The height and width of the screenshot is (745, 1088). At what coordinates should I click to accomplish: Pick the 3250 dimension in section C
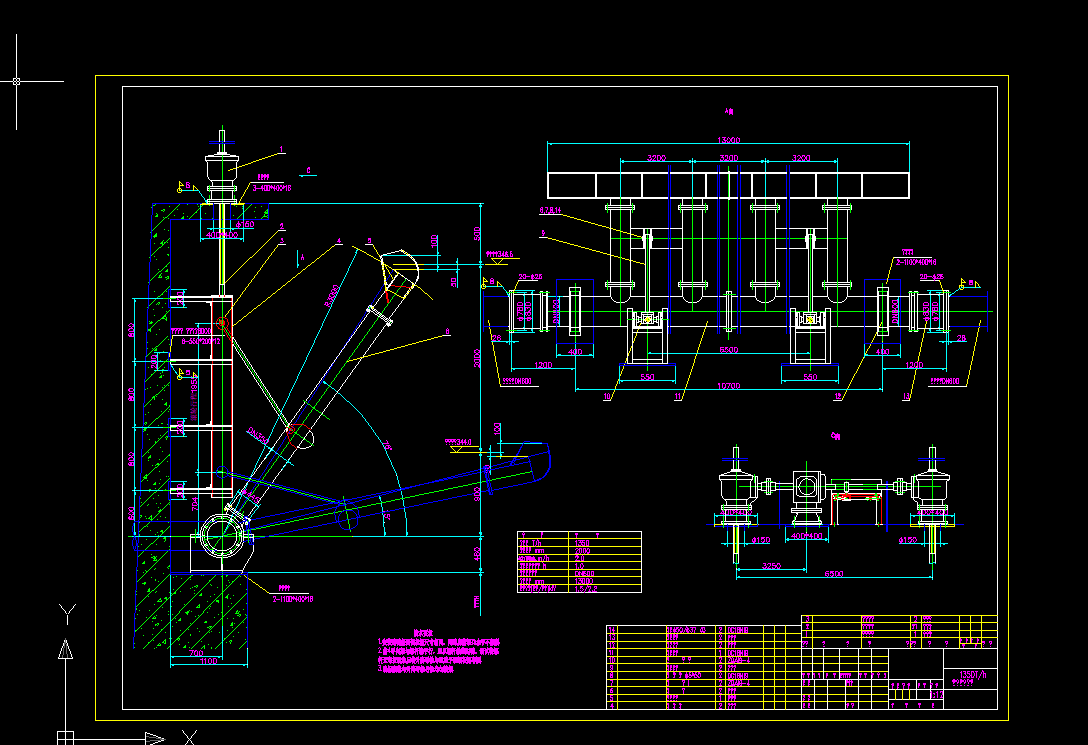tap(771, 566)
